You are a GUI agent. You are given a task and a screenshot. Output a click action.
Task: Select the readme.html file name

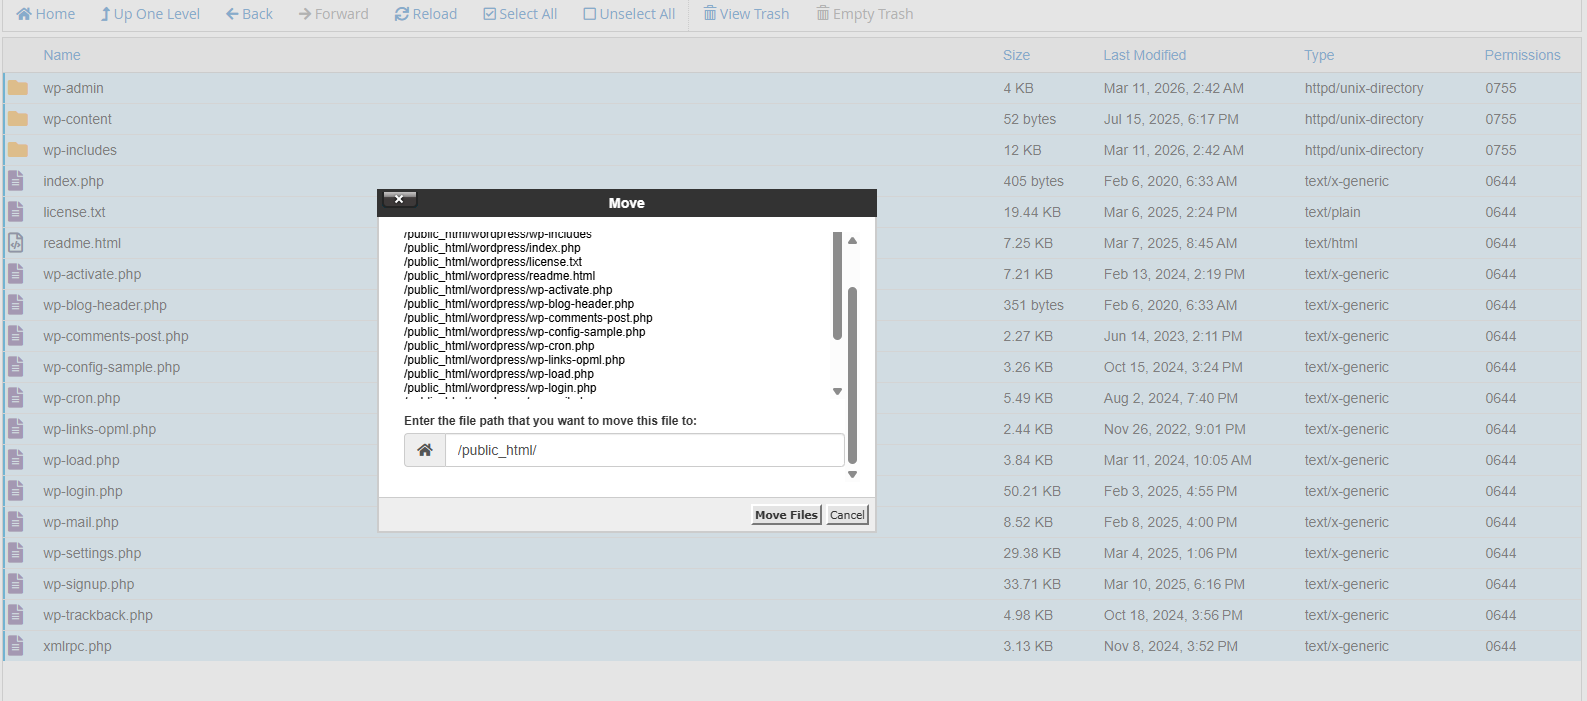coord(82,243)
